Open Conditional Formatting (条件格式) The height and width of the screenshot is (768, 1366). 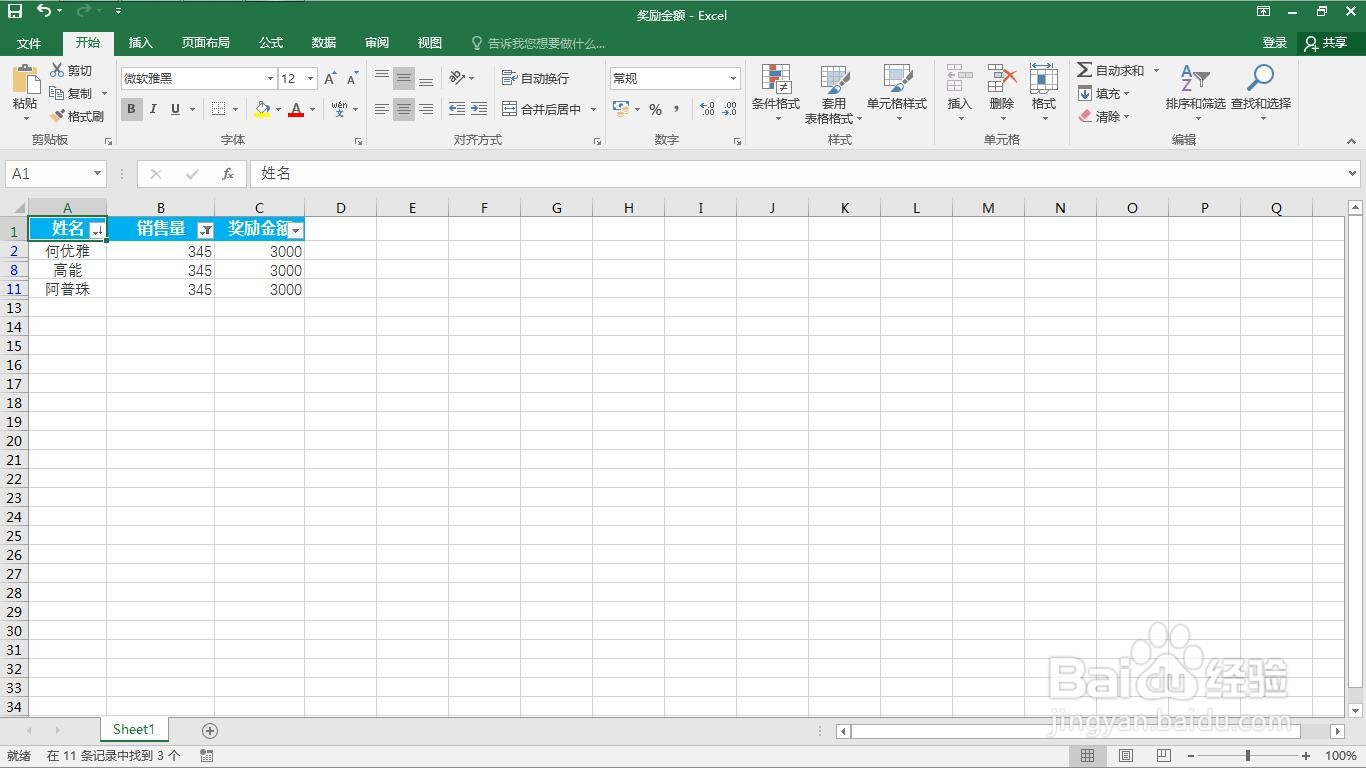[776, 92]
